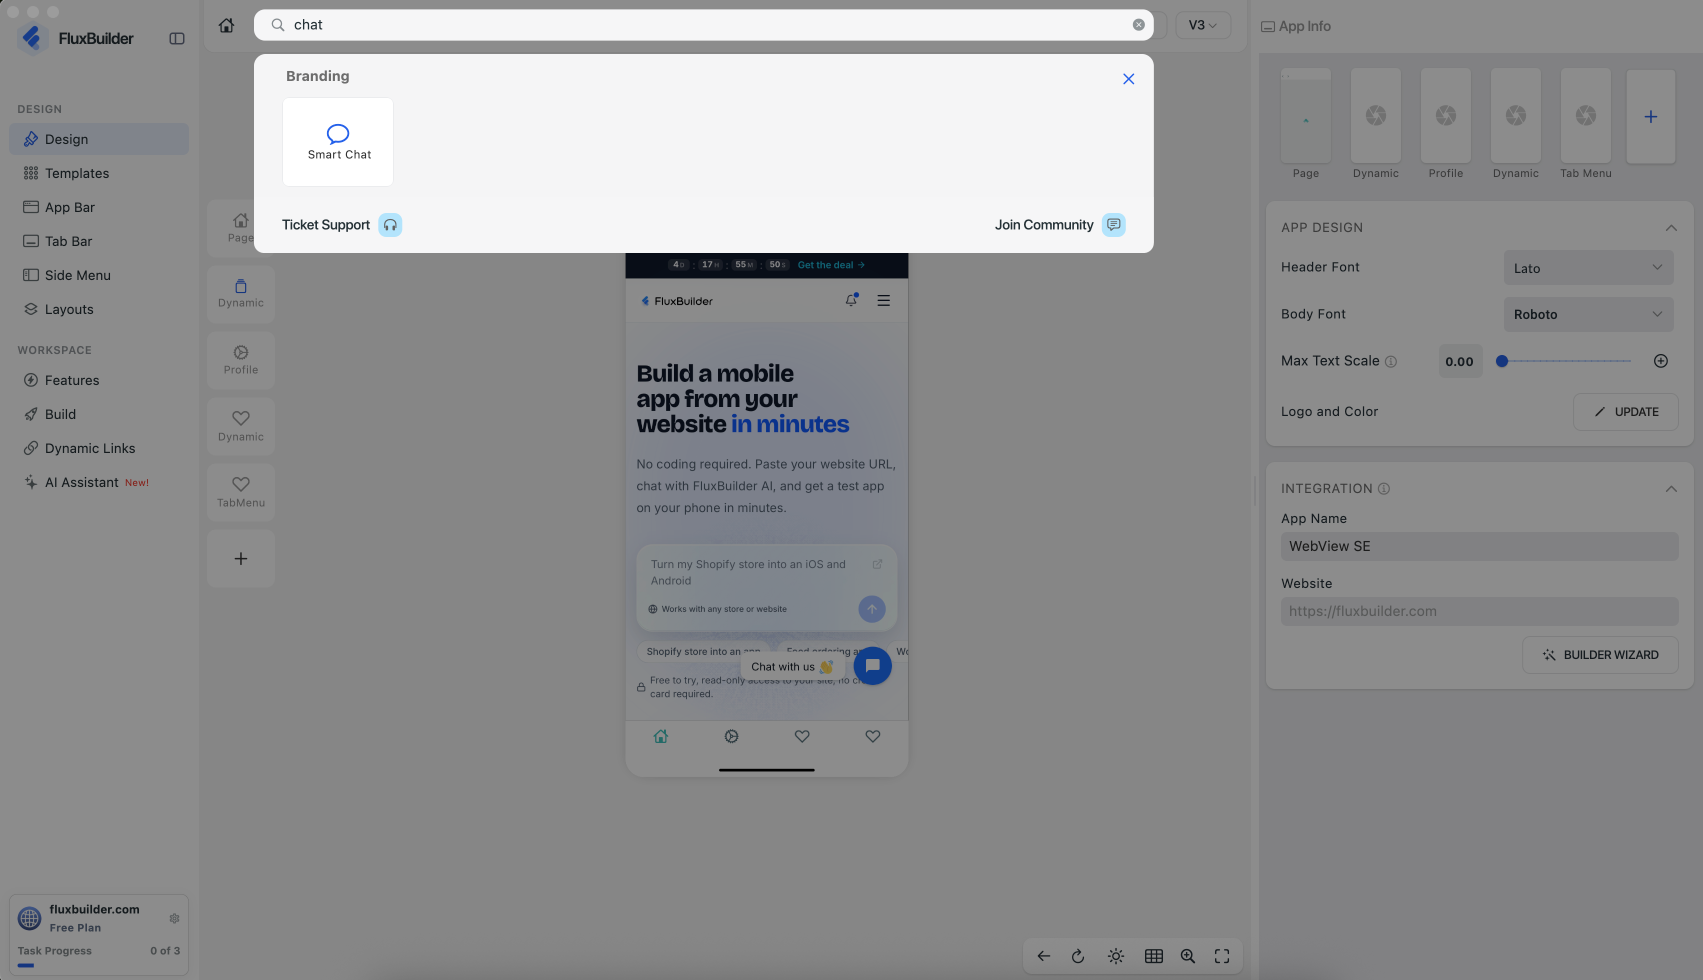Open the hamburger menu in preview
This screenshot has width=1703, height=980.
[x=884, y=300]
